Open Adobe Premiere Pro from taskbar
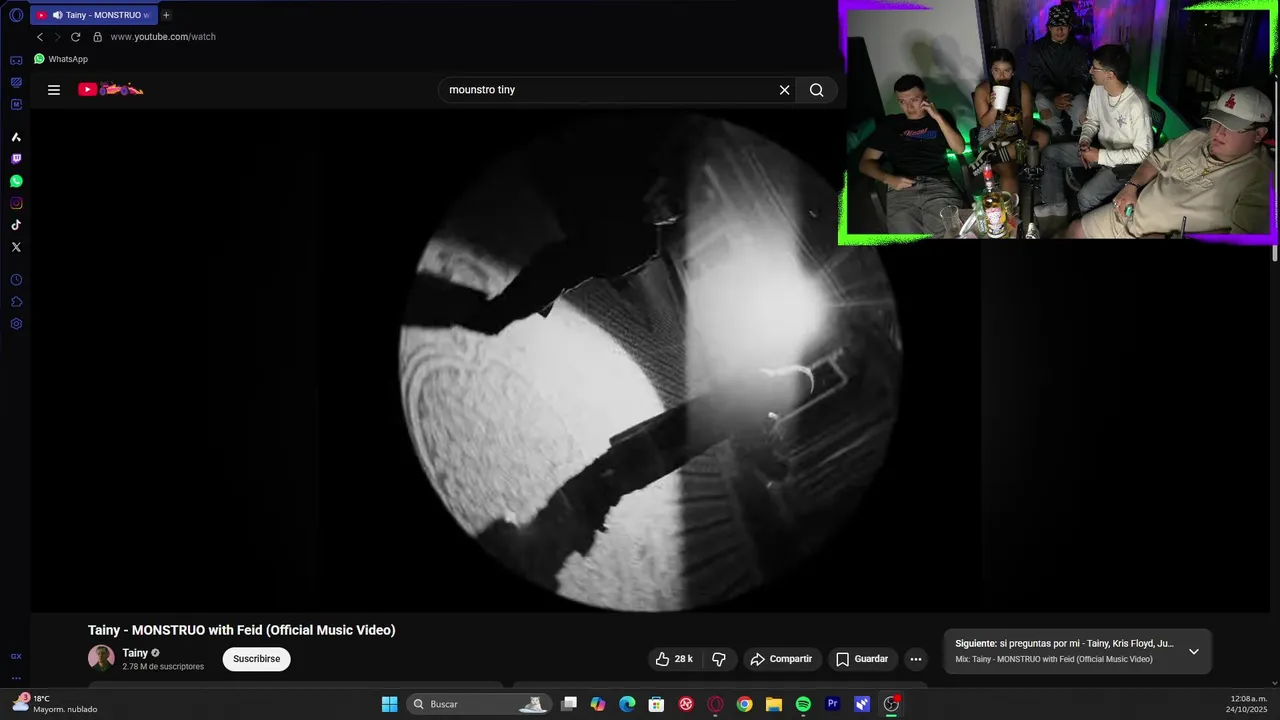Image resolution: width=1280 pixels, height=720 pixels. click(832, 704)
